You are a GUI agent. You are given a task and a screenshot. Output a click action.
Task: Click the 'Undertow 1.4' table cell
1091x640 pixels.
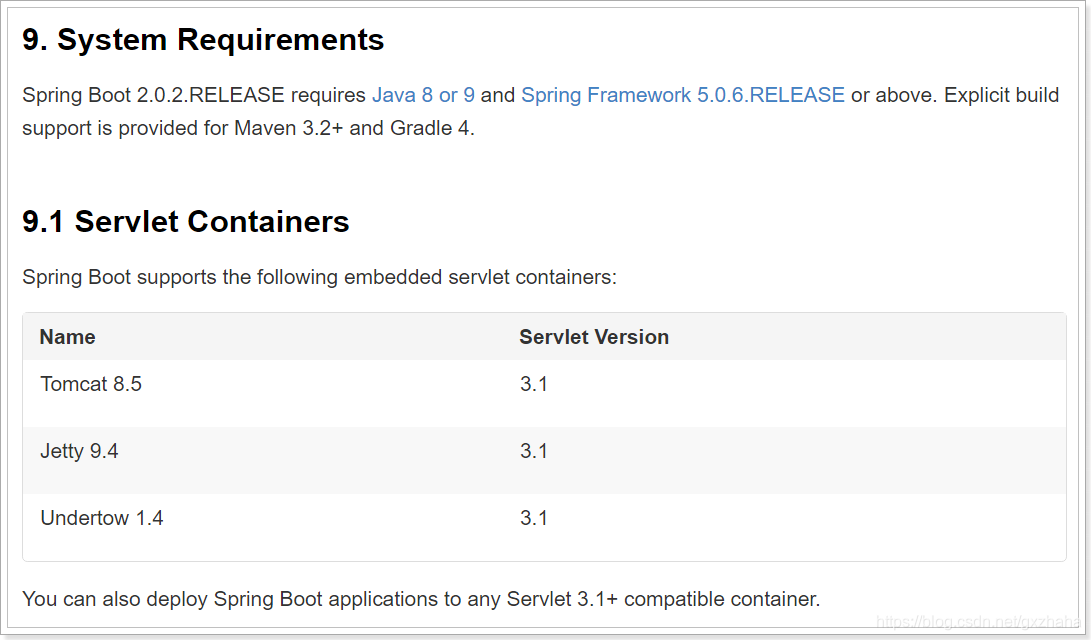102,518
